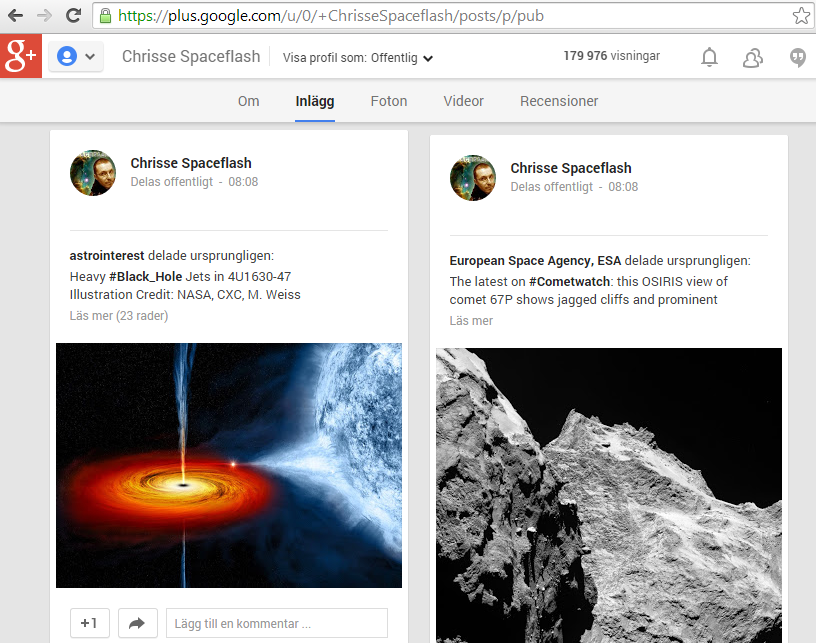The width and height of the screenshot is (816, 643).
Task: Switch to the Om tab
Action: click(248, 101)
